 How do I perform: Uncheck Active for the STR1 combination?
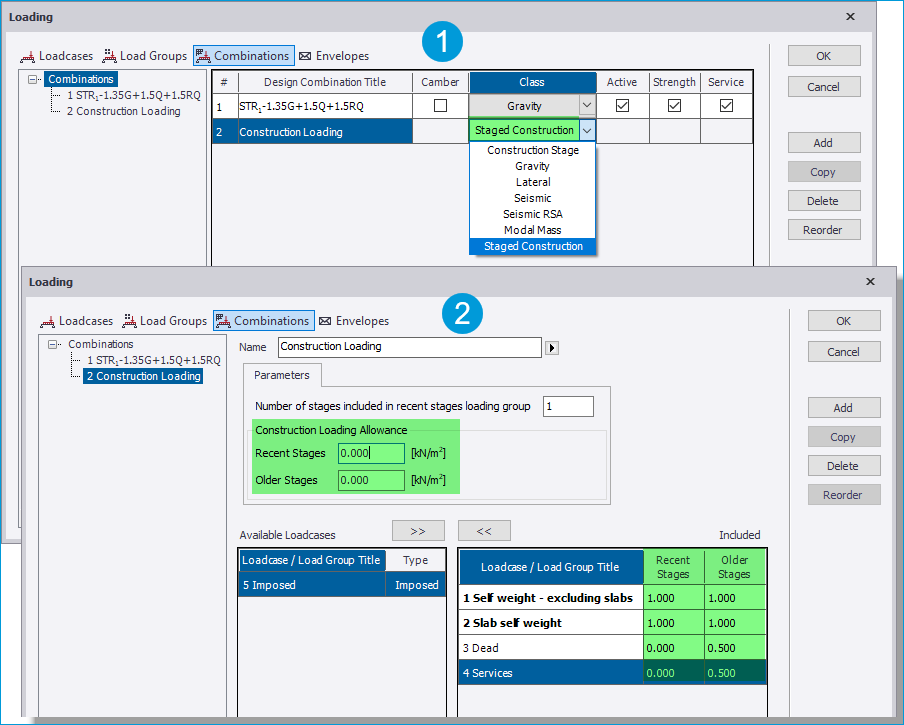(x=622, y=105)
